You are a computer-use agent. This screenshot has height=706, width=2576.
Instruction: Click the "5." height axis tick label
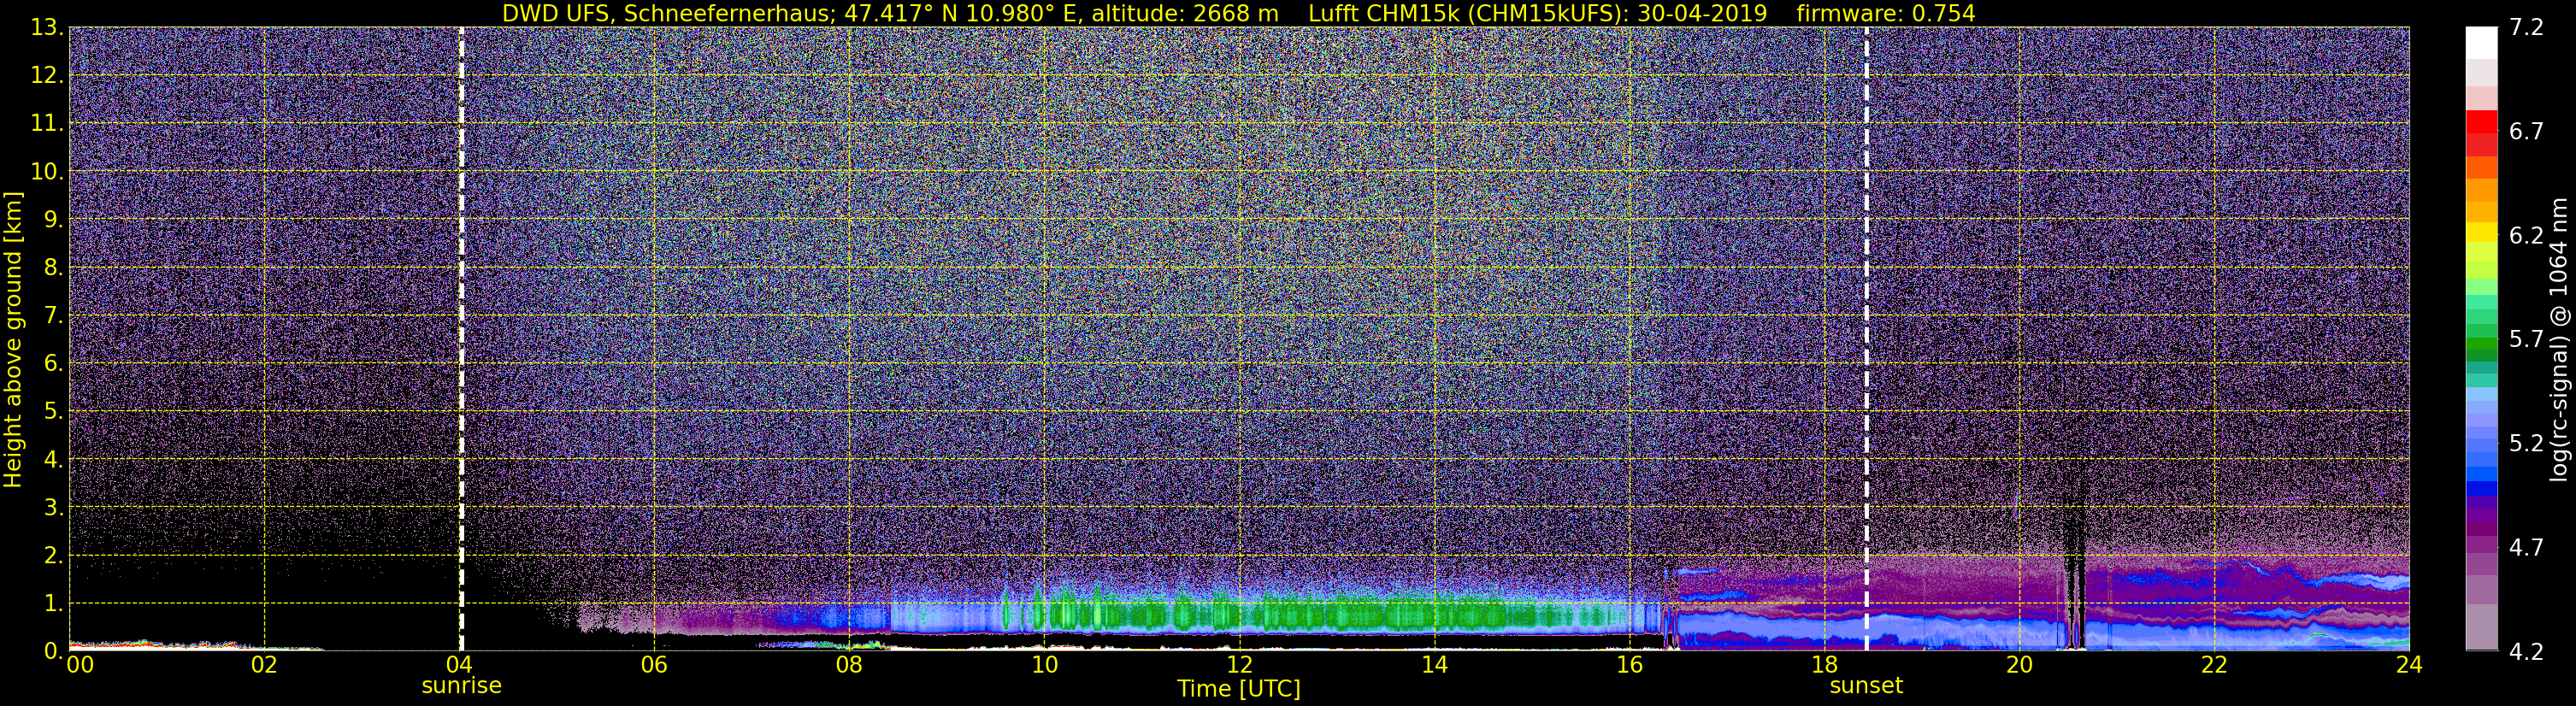[53, 412]
